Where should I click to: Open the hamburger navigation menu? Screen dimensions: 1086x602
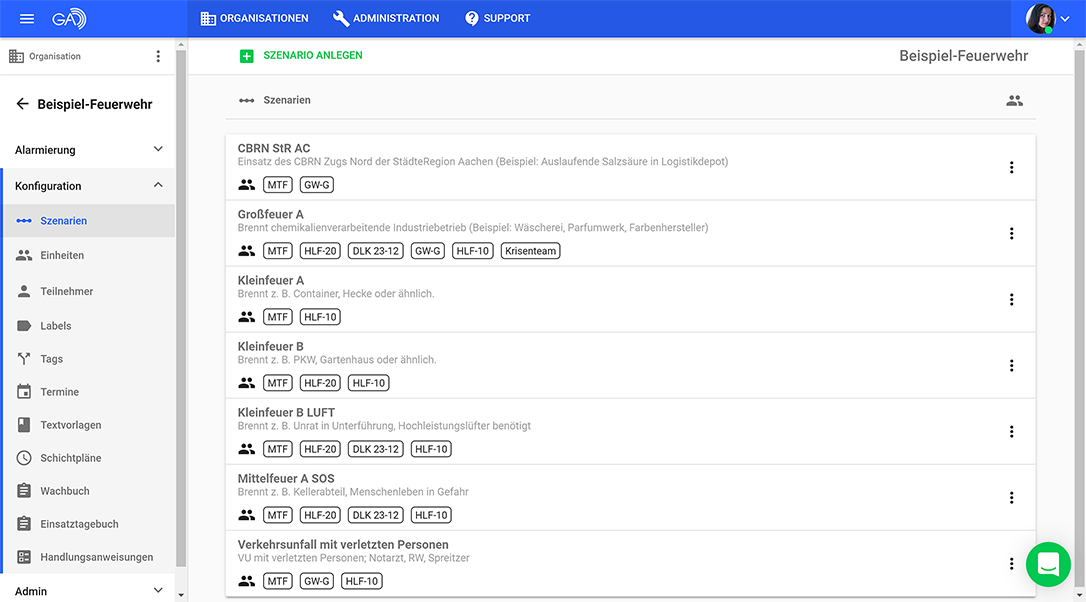(x=27, y=19)
